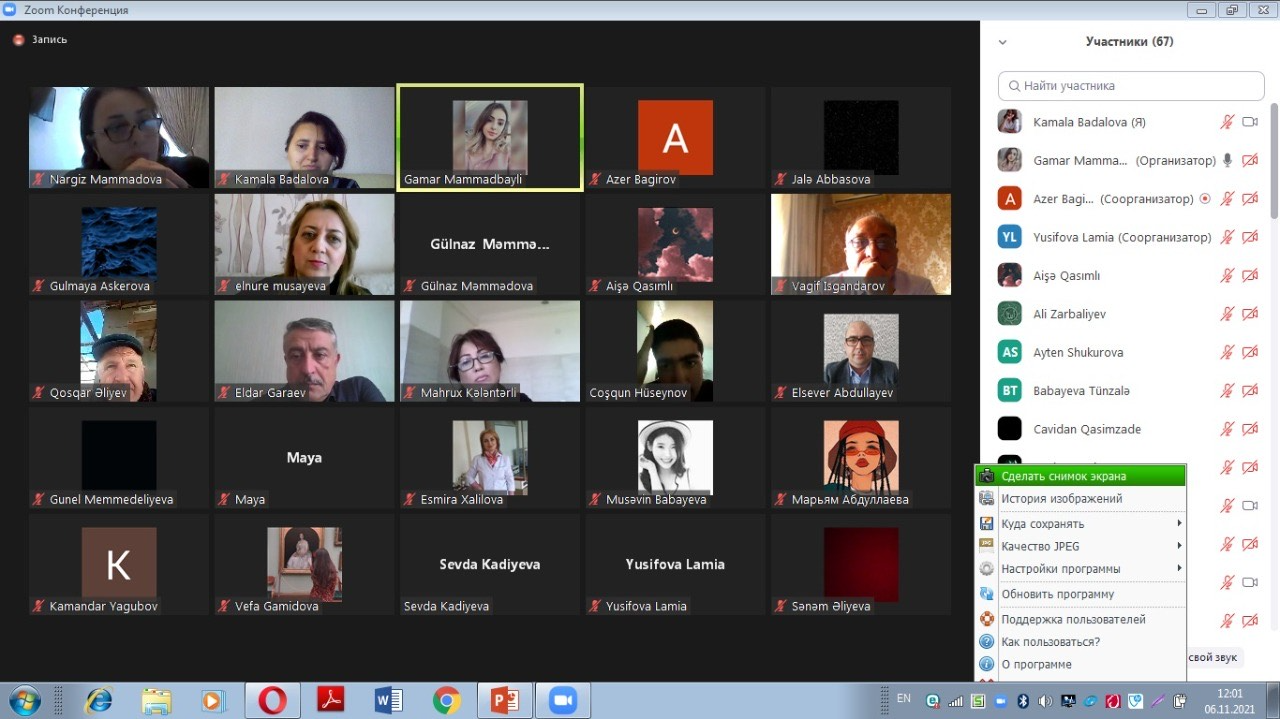The width and height of the screenshot is (1280, 719).
Task: Toggle camera for Kamala Badalova in participants list
Action: 1250,122
